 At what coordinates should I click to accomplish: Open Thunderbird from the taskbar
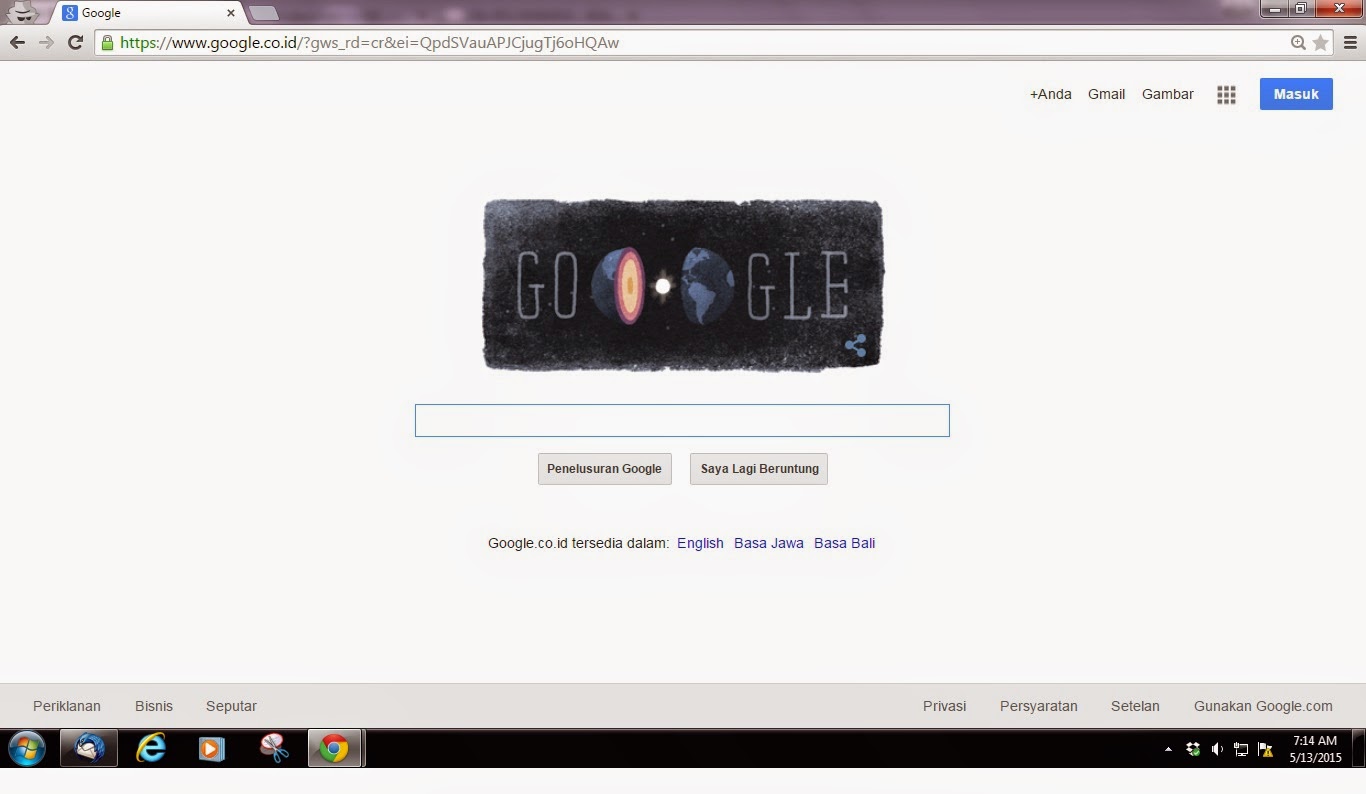[89, 748]
